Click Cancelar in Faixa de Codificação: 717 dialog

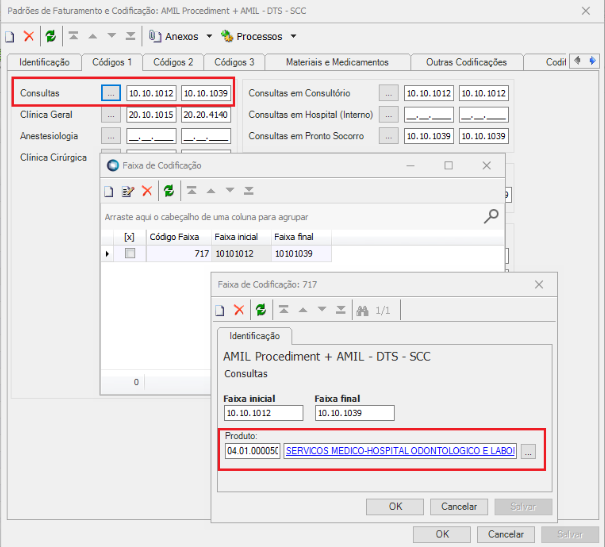pyautogui.click(x=459, y=506)
